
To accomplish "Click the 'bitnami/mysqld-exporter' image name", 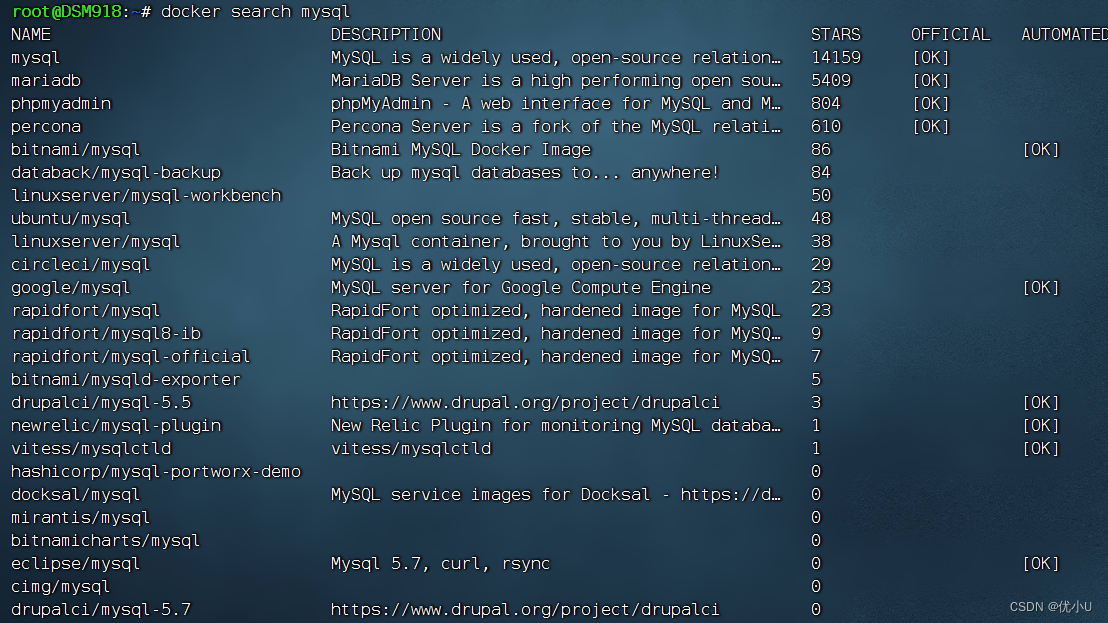I will 126,380.
